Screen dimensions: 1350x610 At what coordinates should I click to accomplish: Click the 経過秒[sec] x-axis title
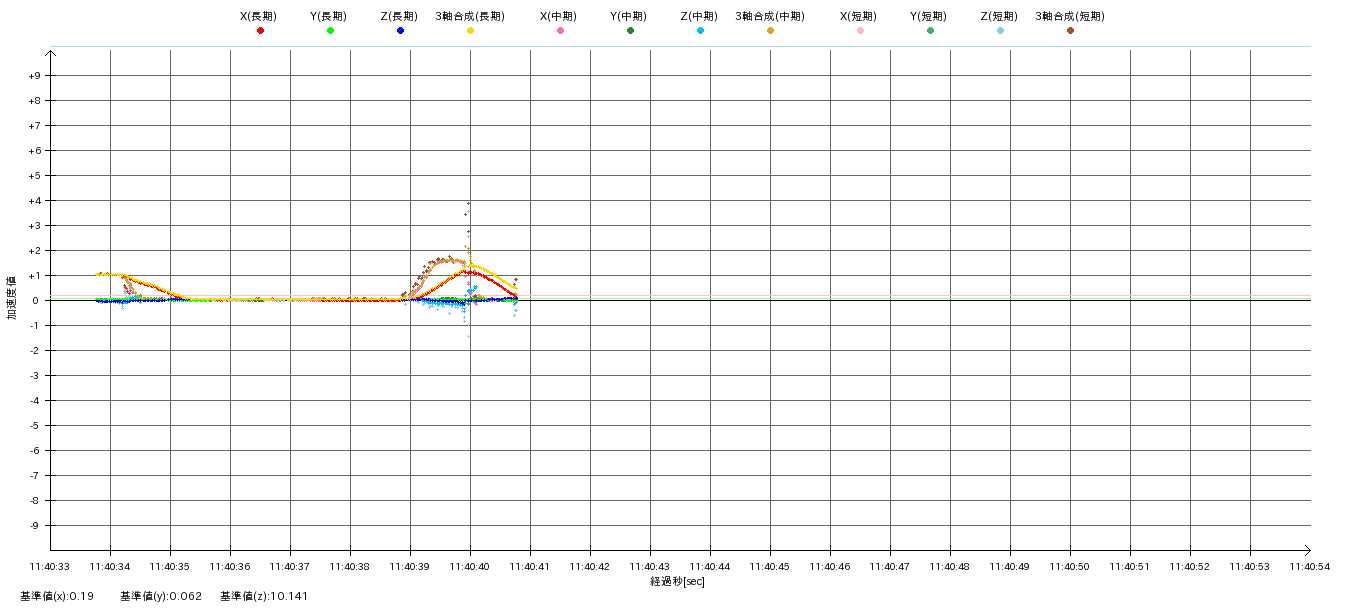(x=677, y=582)
